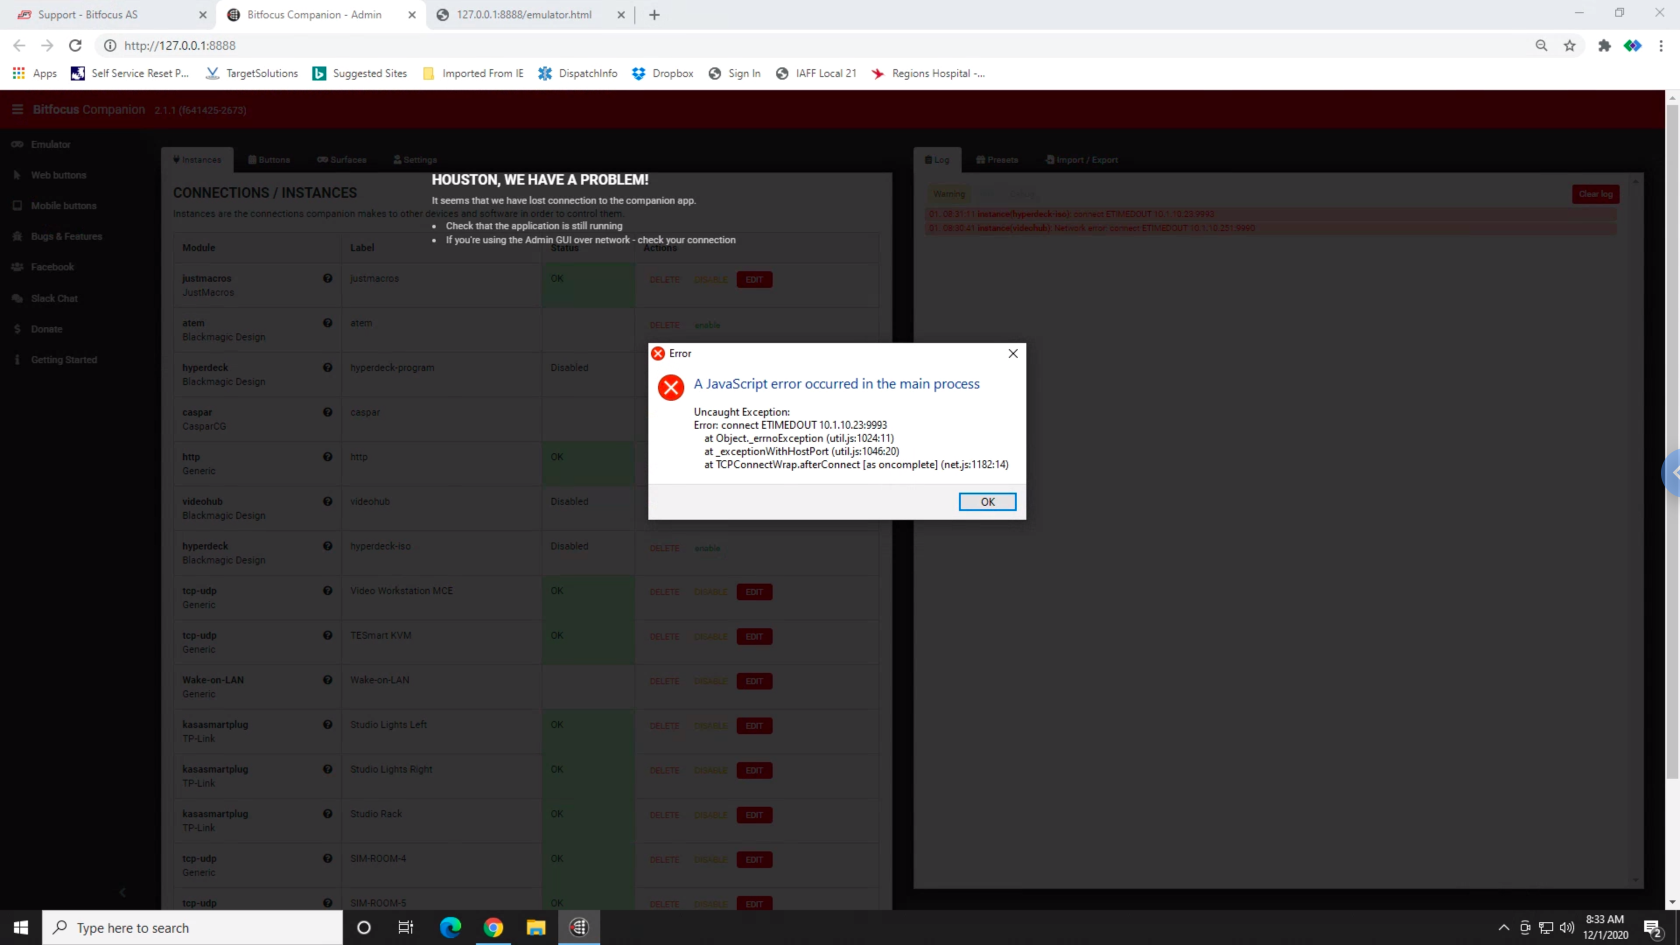Open the IAFF Local 21 bookmark

(x=816, y=73)
